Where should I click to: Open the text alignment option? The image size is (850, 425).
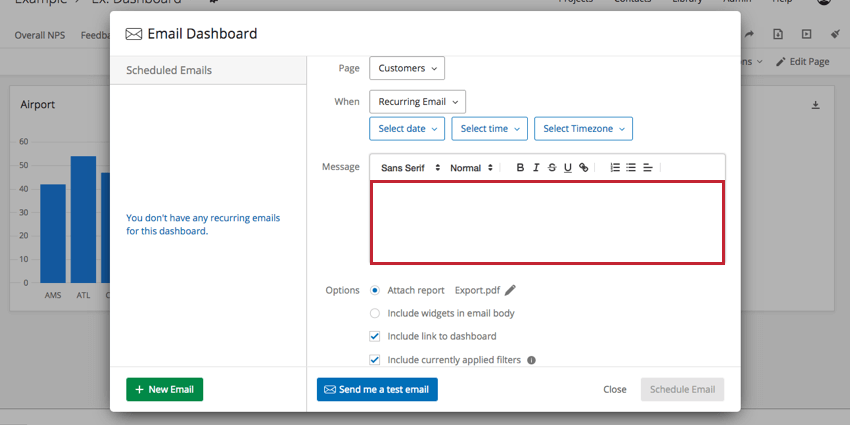click(x=647, y=168)
